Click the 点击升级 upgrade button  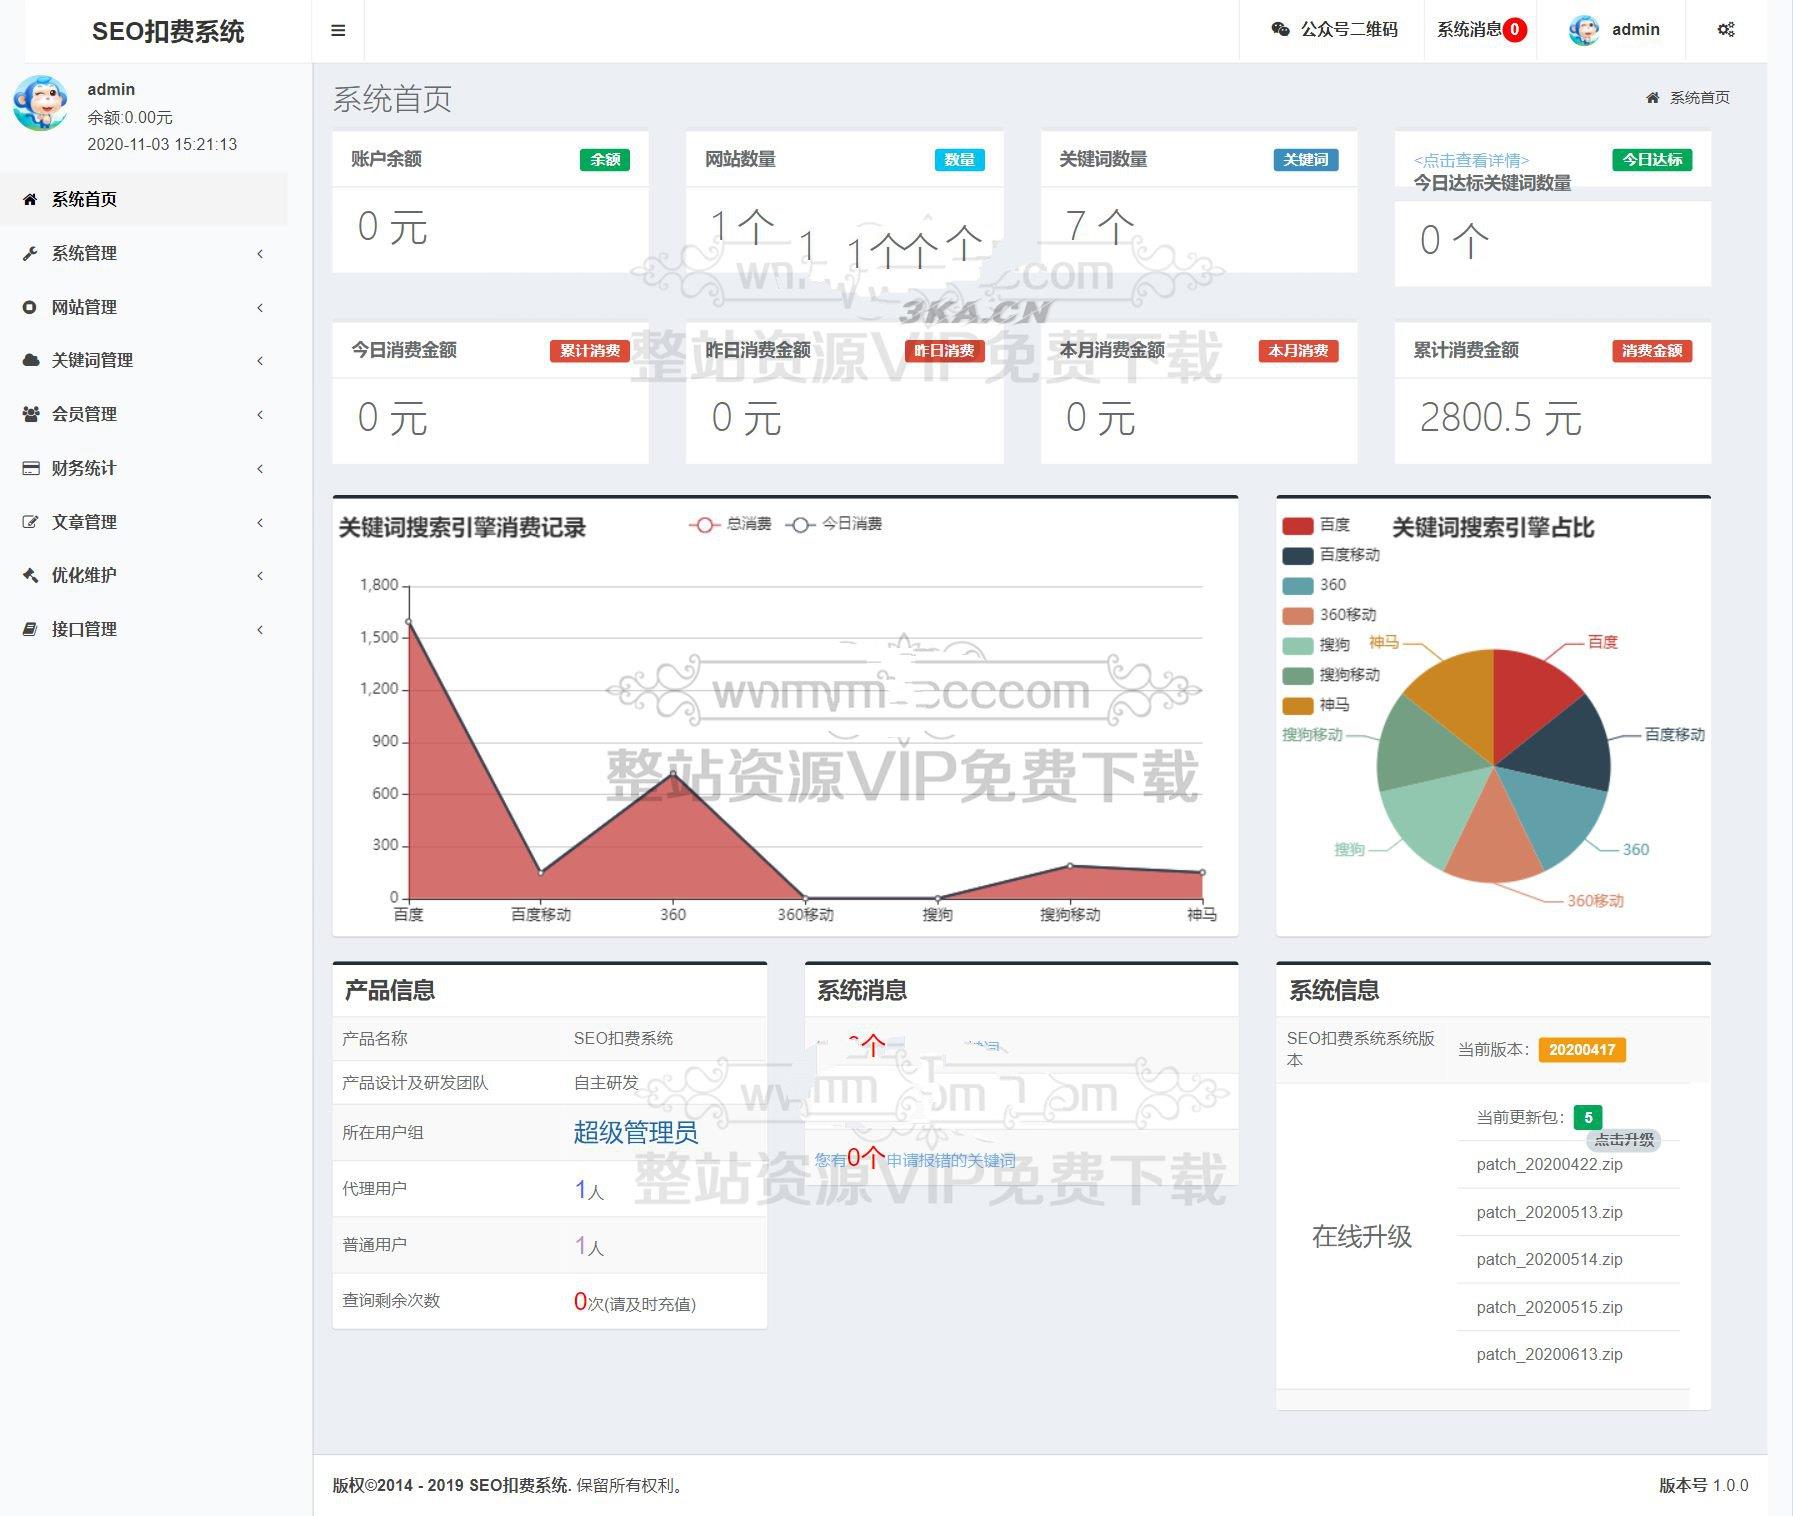pyautogui.click(x=1623, y=1140)
